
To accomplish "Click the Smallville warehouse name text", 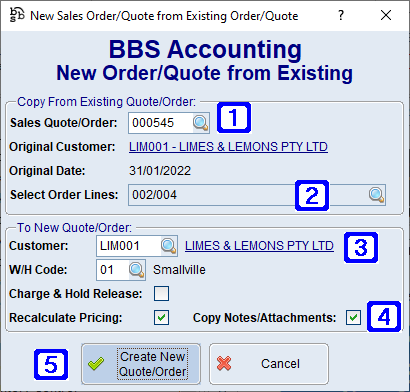I will coord(179,270).
